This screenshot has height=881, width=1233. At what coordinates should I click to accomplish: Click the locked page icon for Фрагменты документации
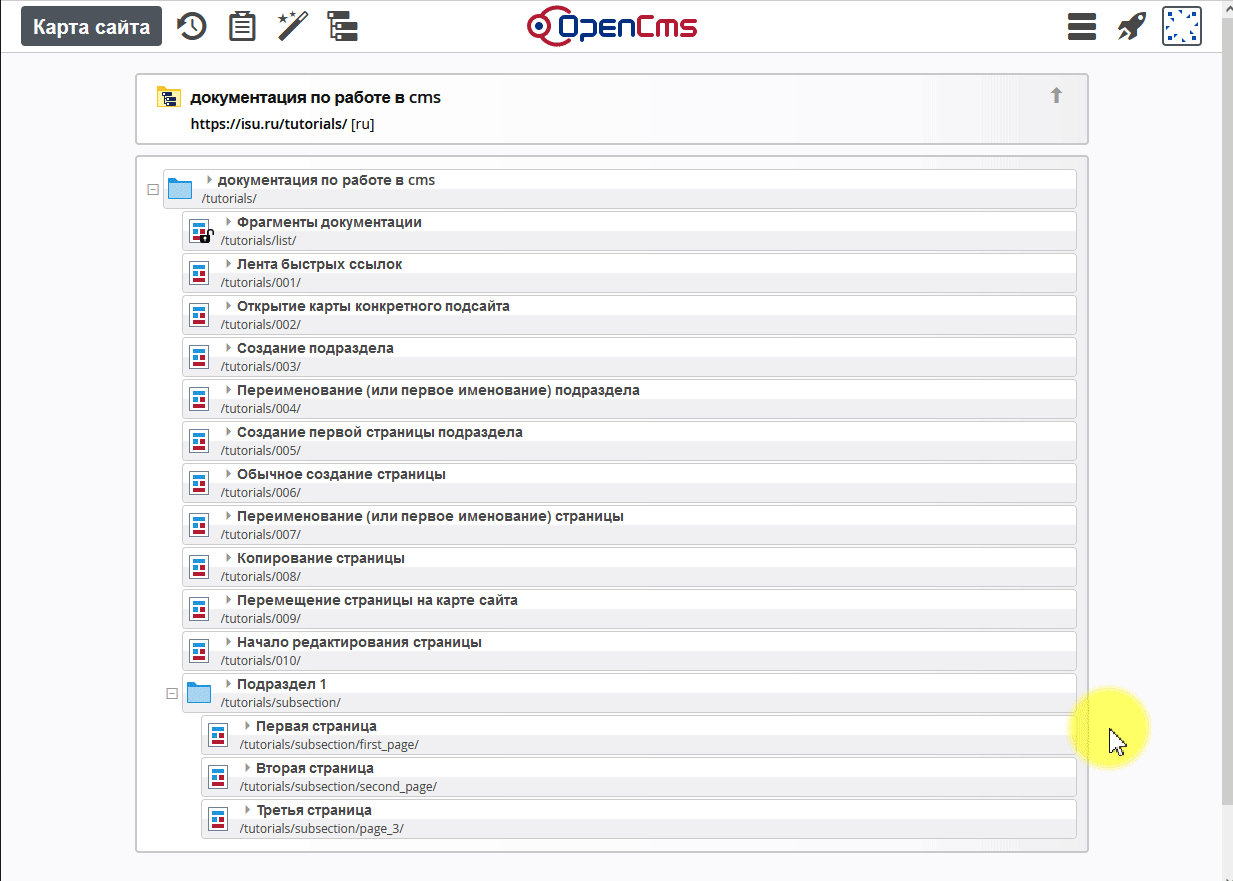click(x=200, y=232)
